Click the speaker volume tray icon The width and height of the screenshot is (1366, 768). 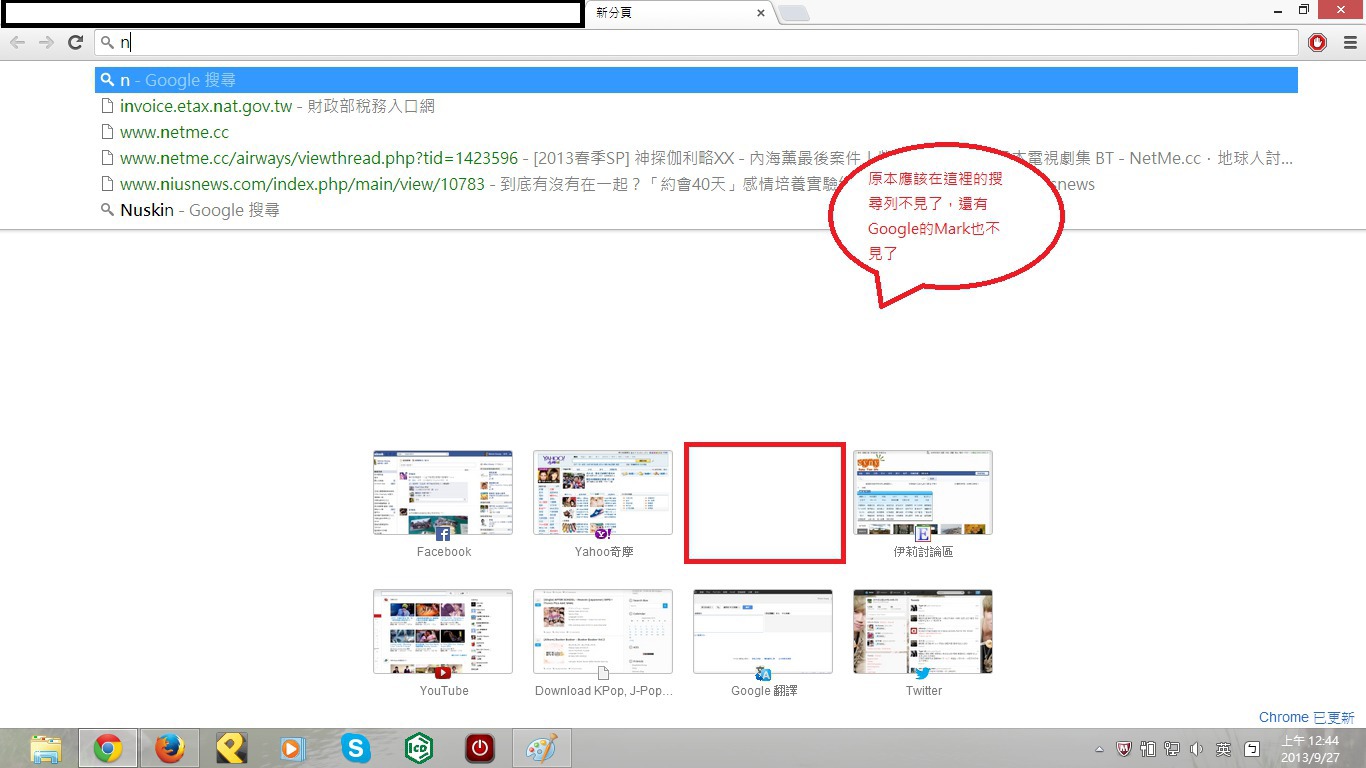tap(1196, 748)
